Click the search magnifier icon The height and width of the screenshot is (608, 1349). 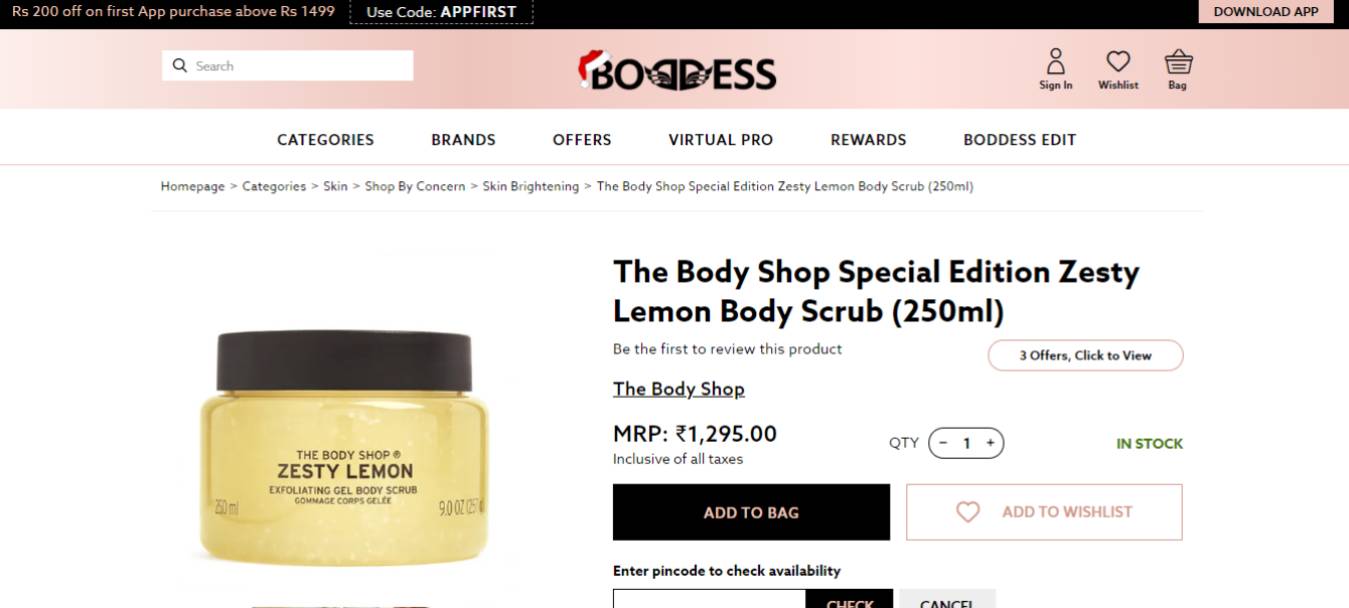180,66
